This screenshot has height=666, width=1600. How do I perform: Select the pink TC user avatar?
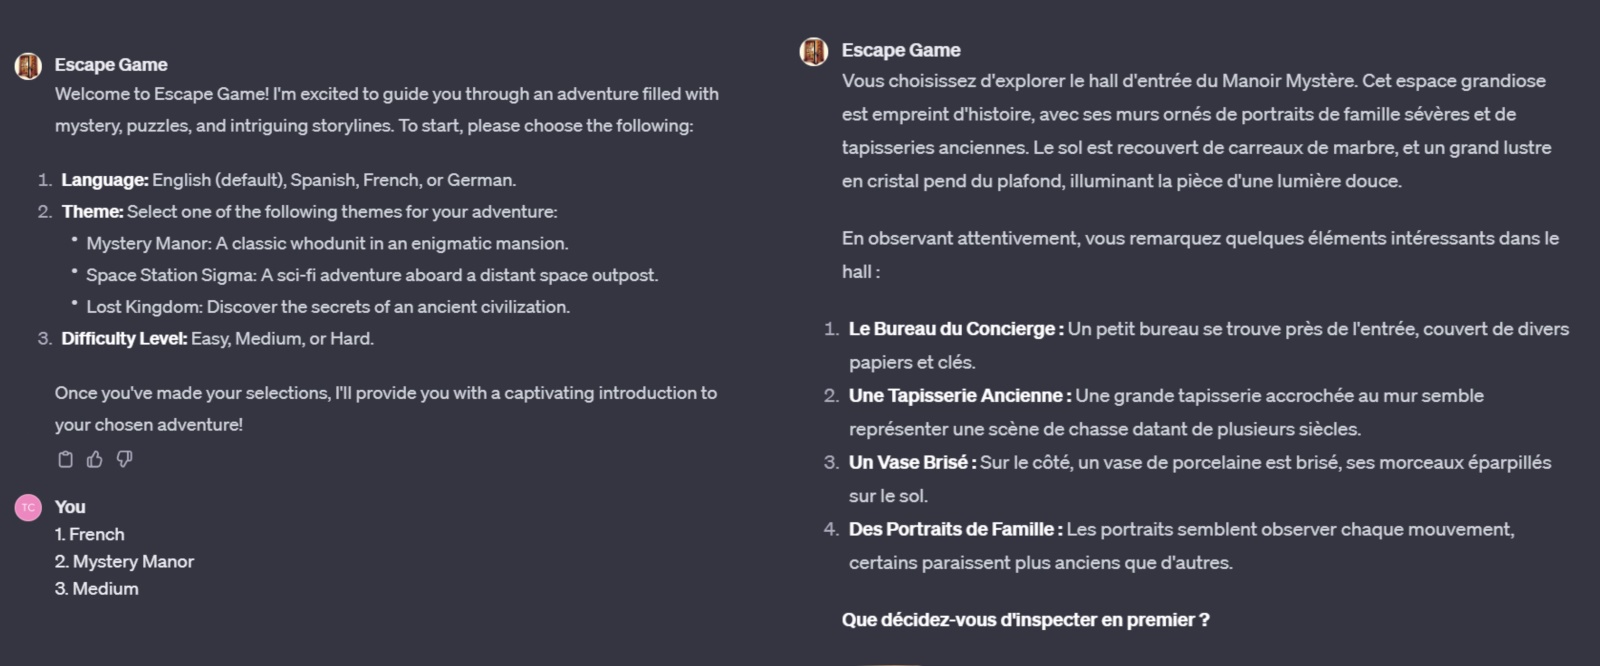[x=28, y=508]
